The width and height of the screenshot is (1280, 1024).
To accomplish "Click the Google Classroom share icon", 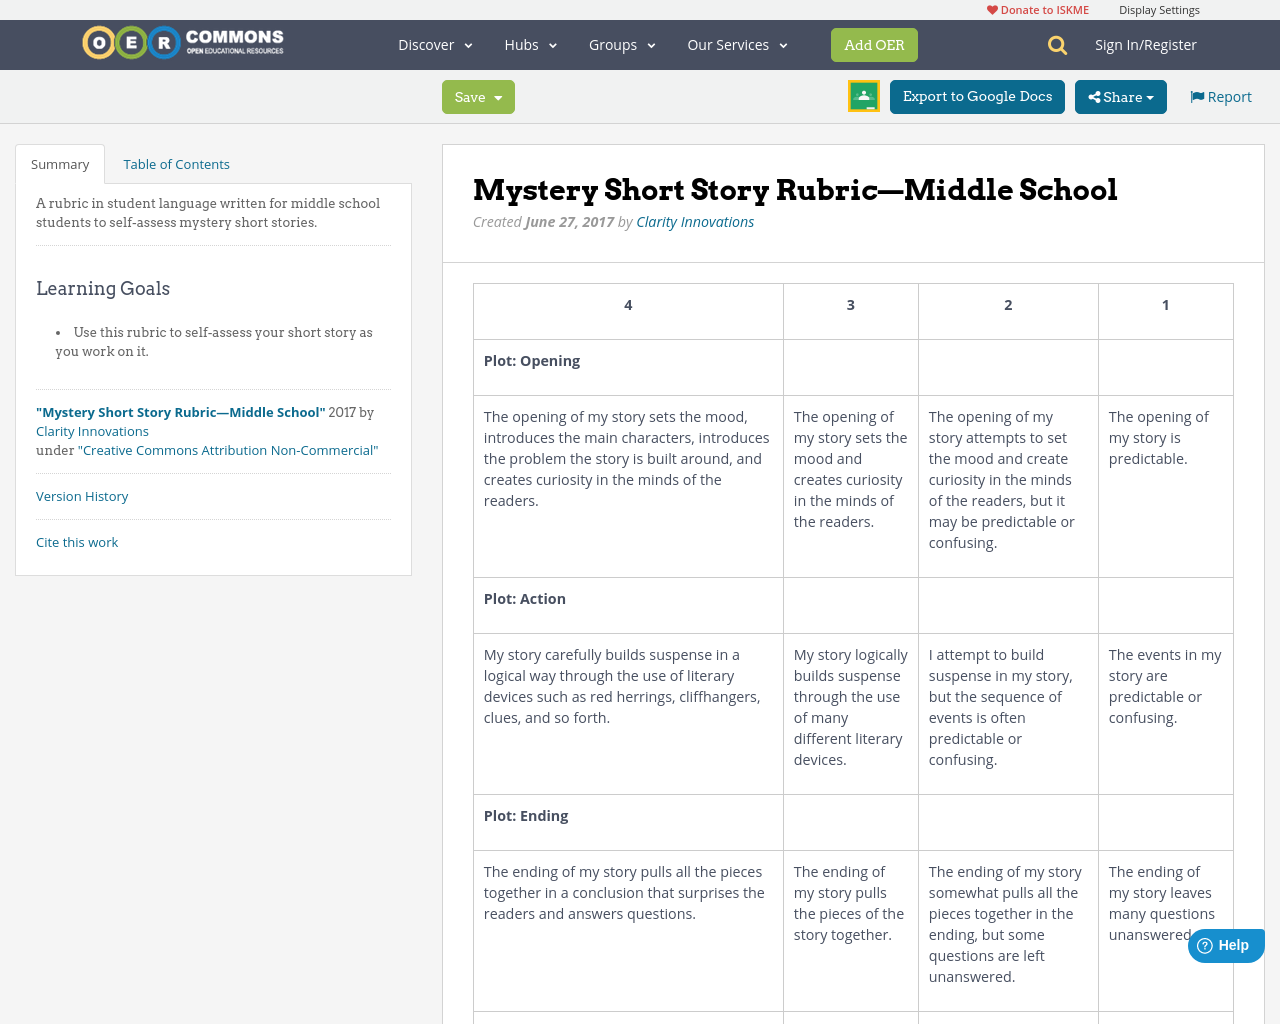I will [862, 96].
